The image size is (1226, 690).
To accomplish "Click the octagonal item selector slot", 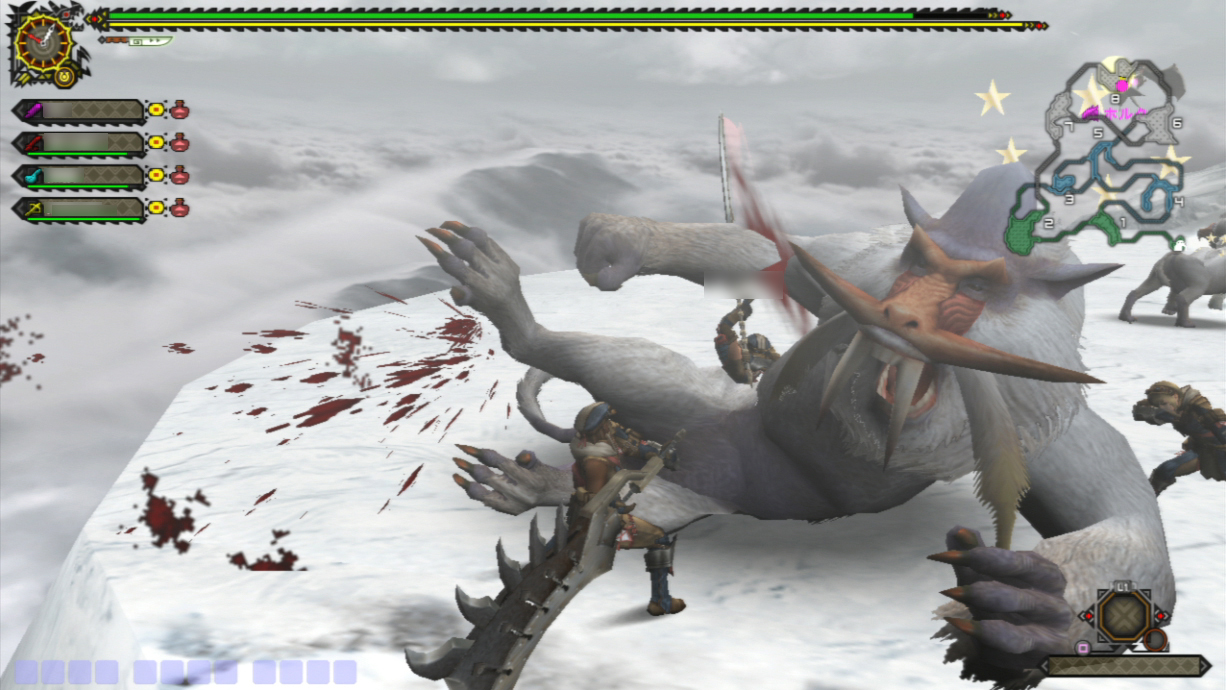I will [1125, 617].
